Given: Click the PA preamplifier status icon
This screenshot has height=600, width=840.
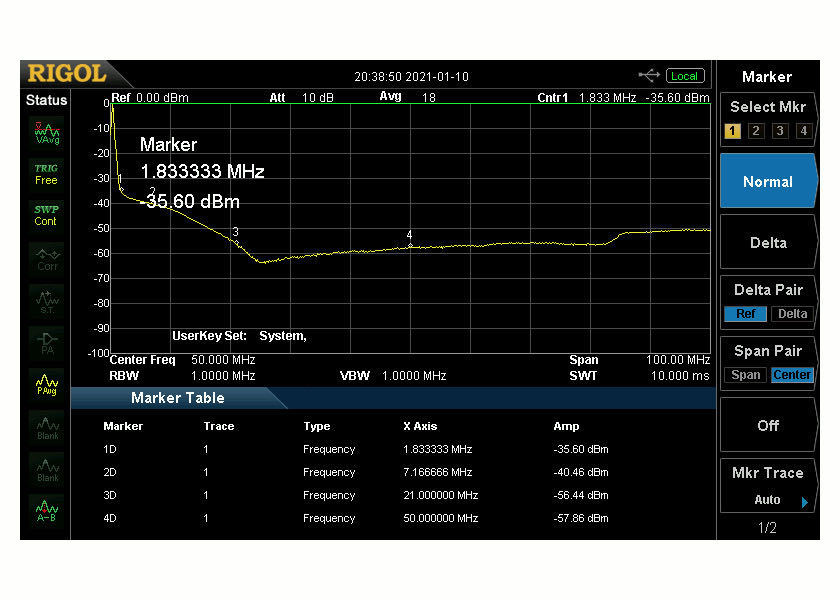Looking at the screenshot, I should (x=47, y=343).
